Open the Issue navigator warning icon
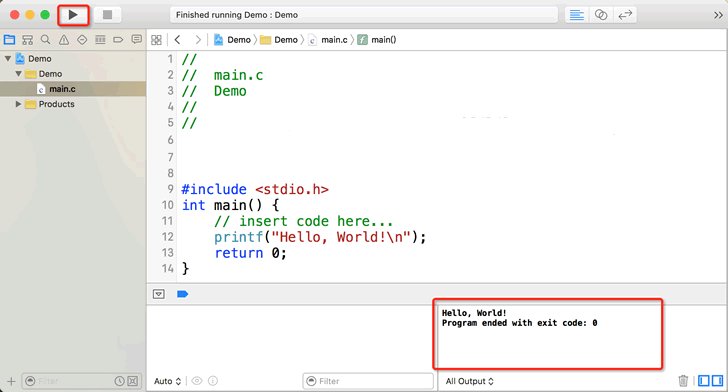The height and width of the screenshot is (392, 728). pyautogui.click(x=64, y=40)
